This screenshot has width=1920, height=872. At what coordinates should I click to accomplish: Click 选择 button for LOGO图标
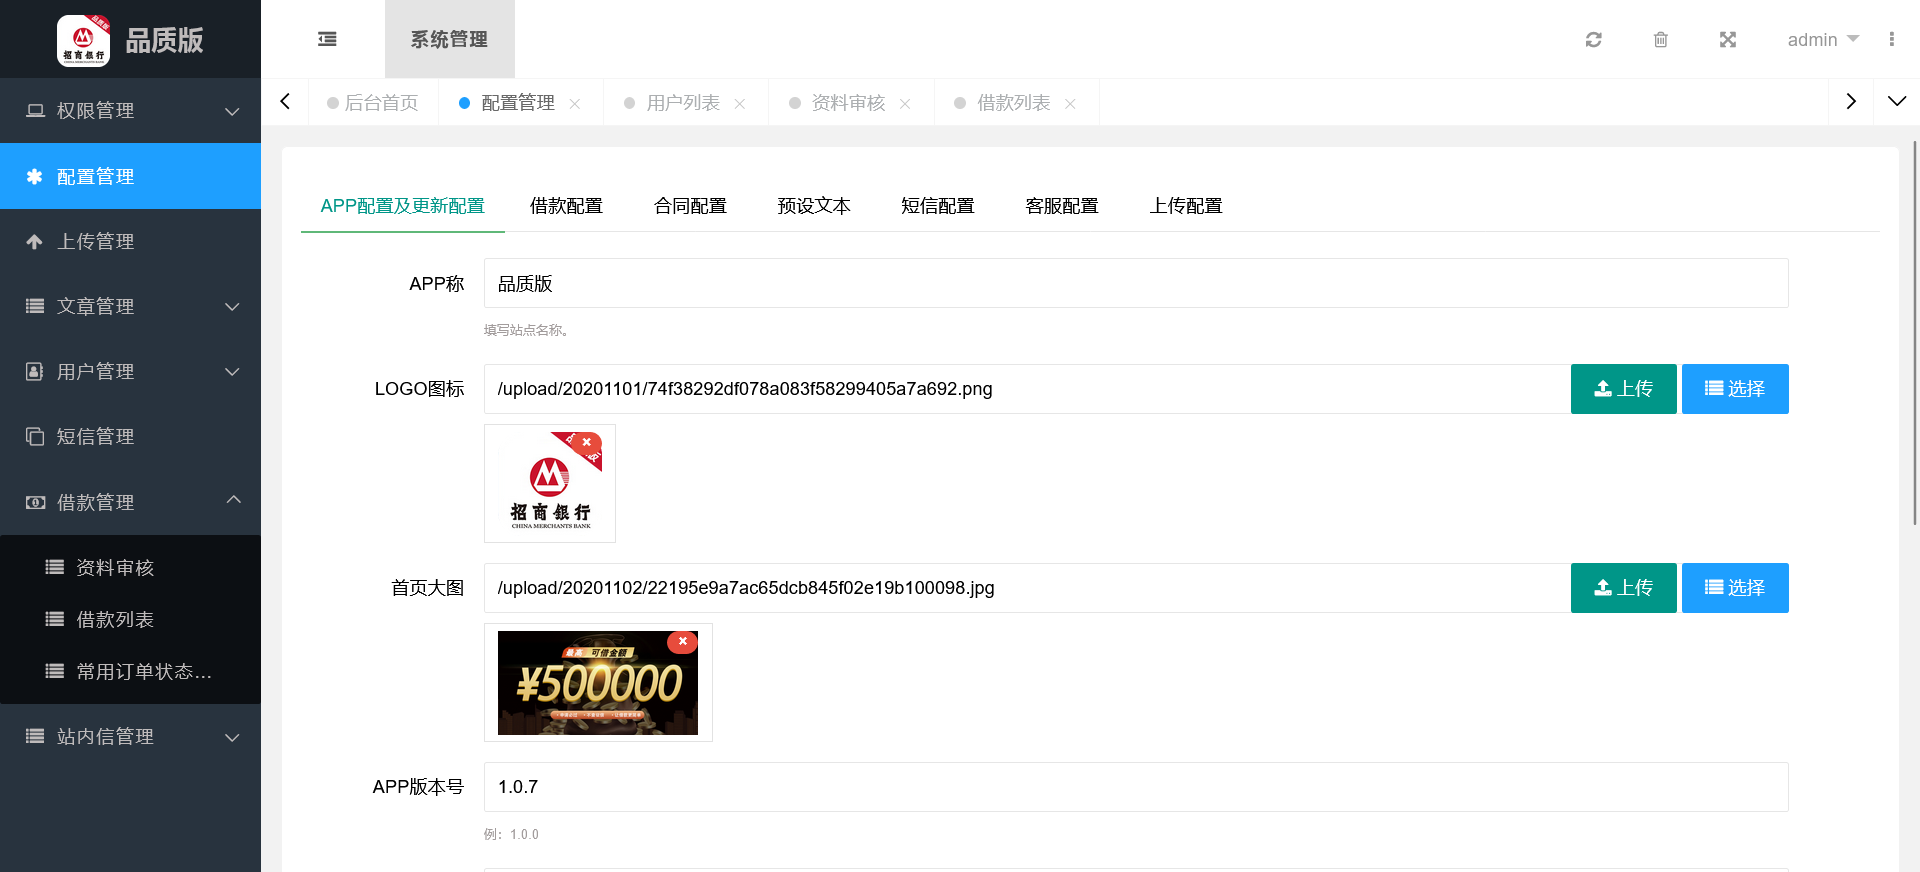click(x=1735, y=389)
